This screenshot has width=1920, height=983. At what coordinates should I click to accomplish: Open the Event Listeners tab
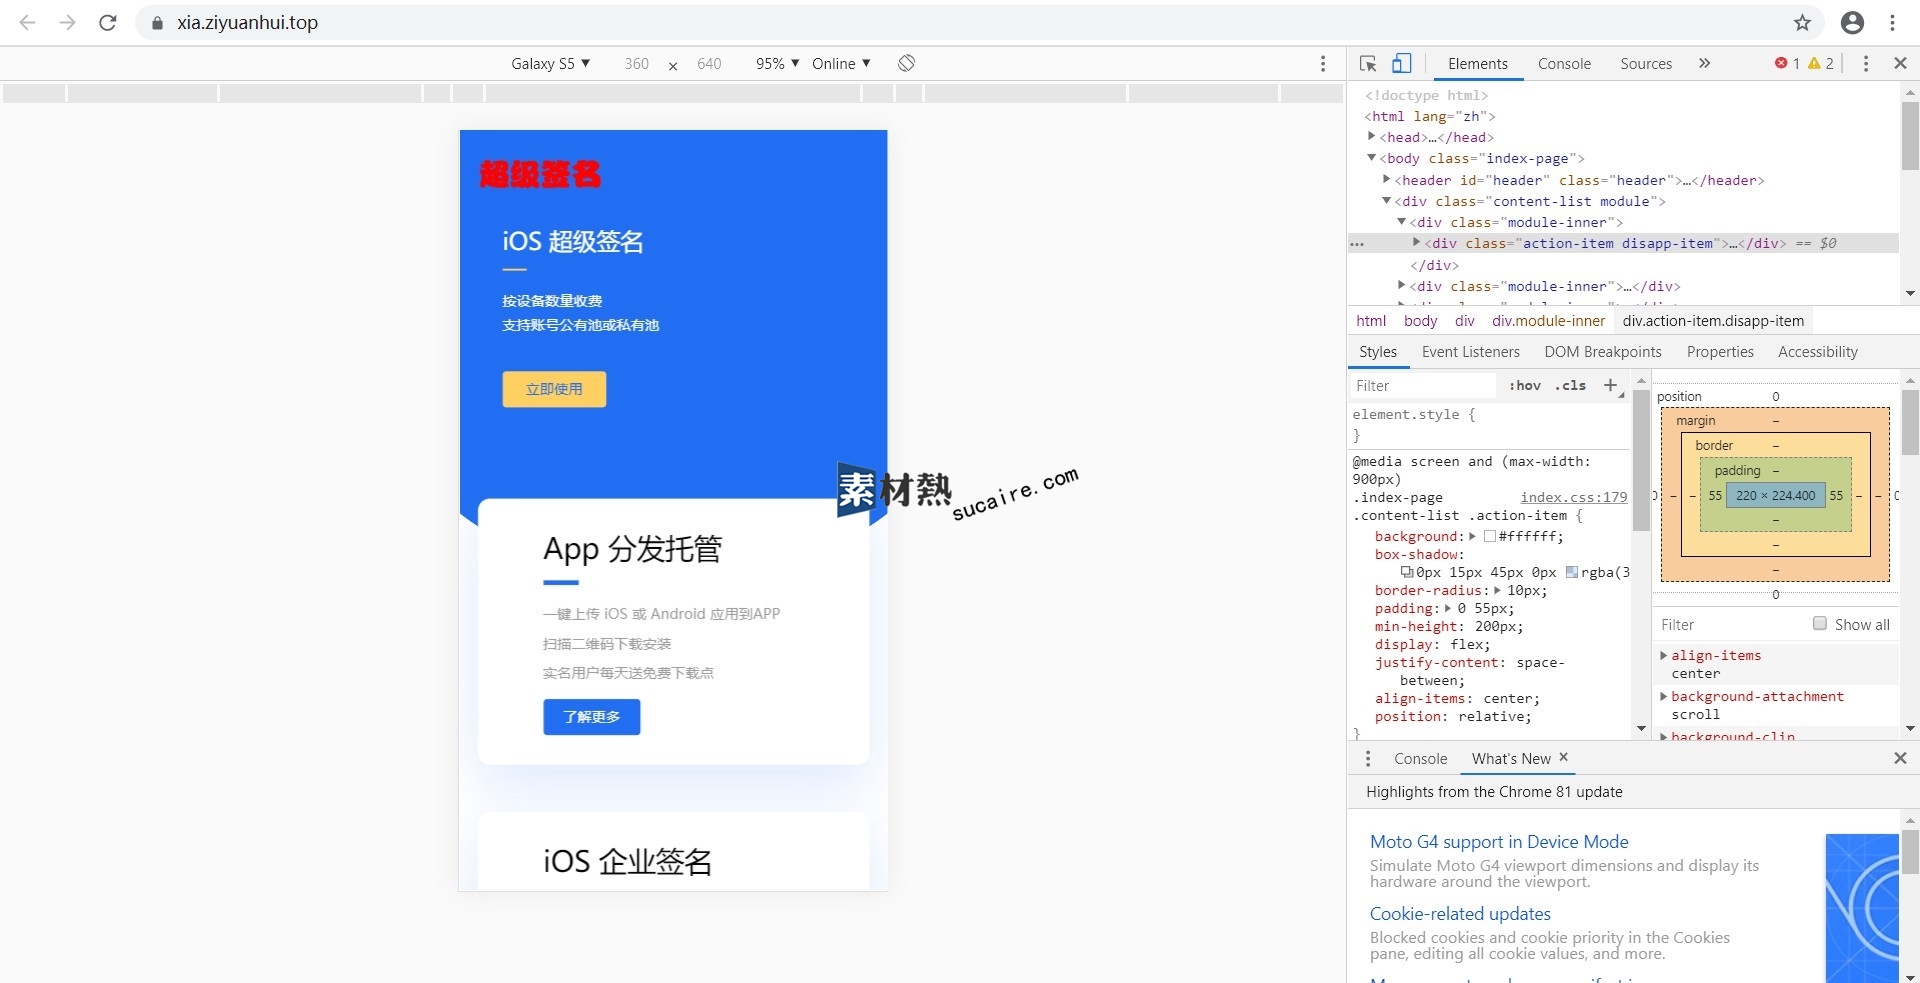[1470, 351]
